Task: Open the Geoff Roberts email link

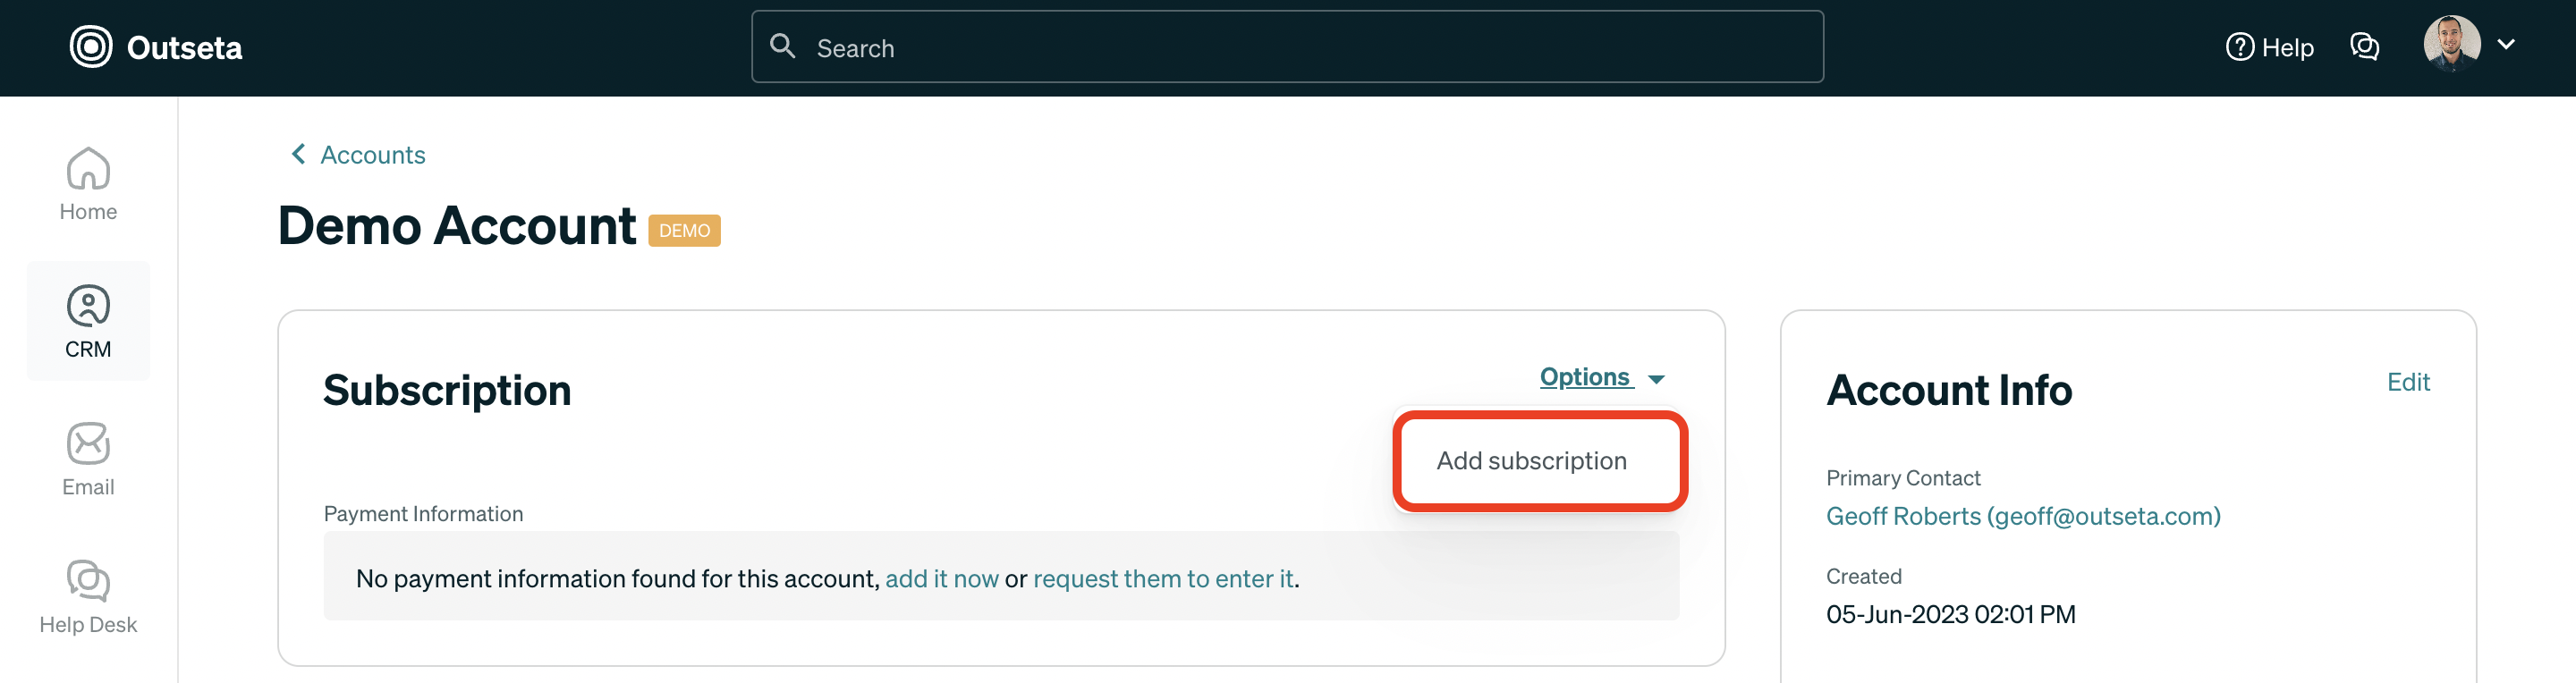Action: coord(2023,516)
